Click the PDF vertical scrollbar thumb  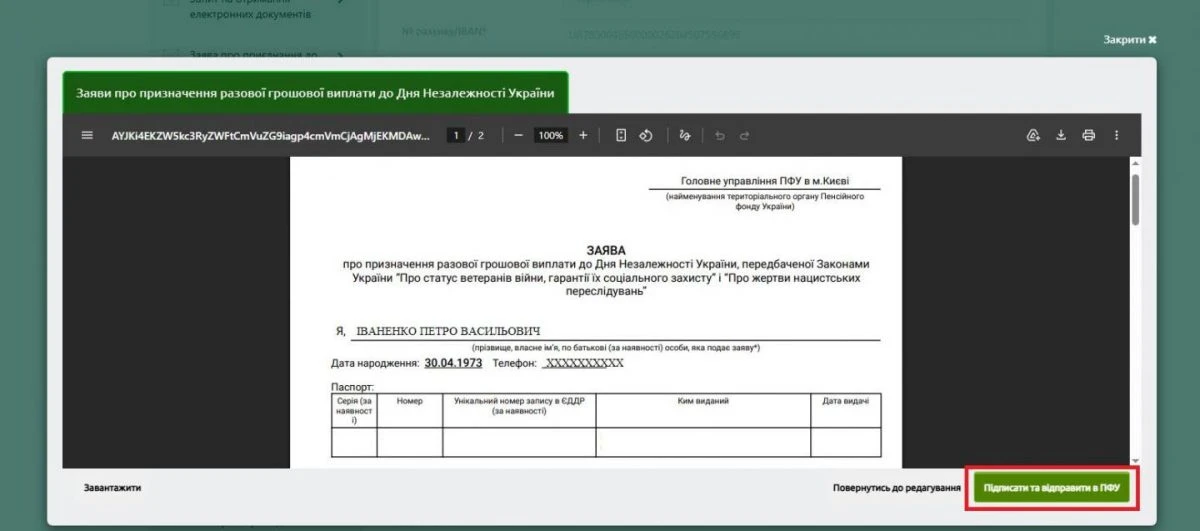[x=1135, y=198]
